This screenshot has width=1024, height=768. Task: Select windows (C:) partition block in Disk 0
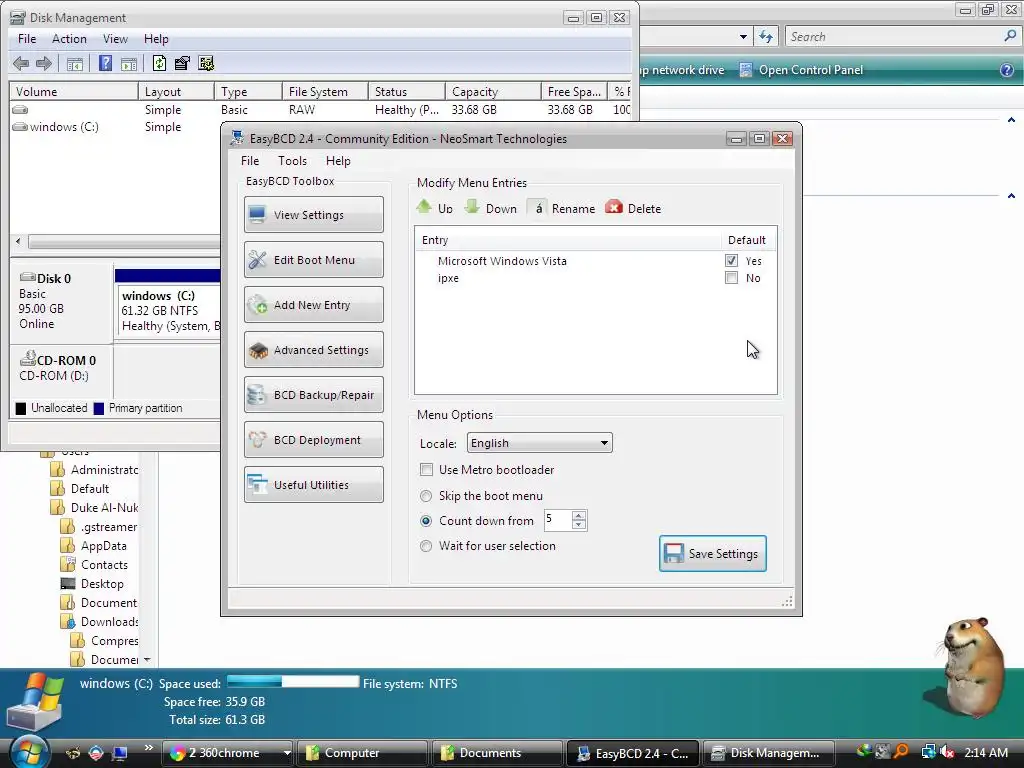(x=168, y=310)
